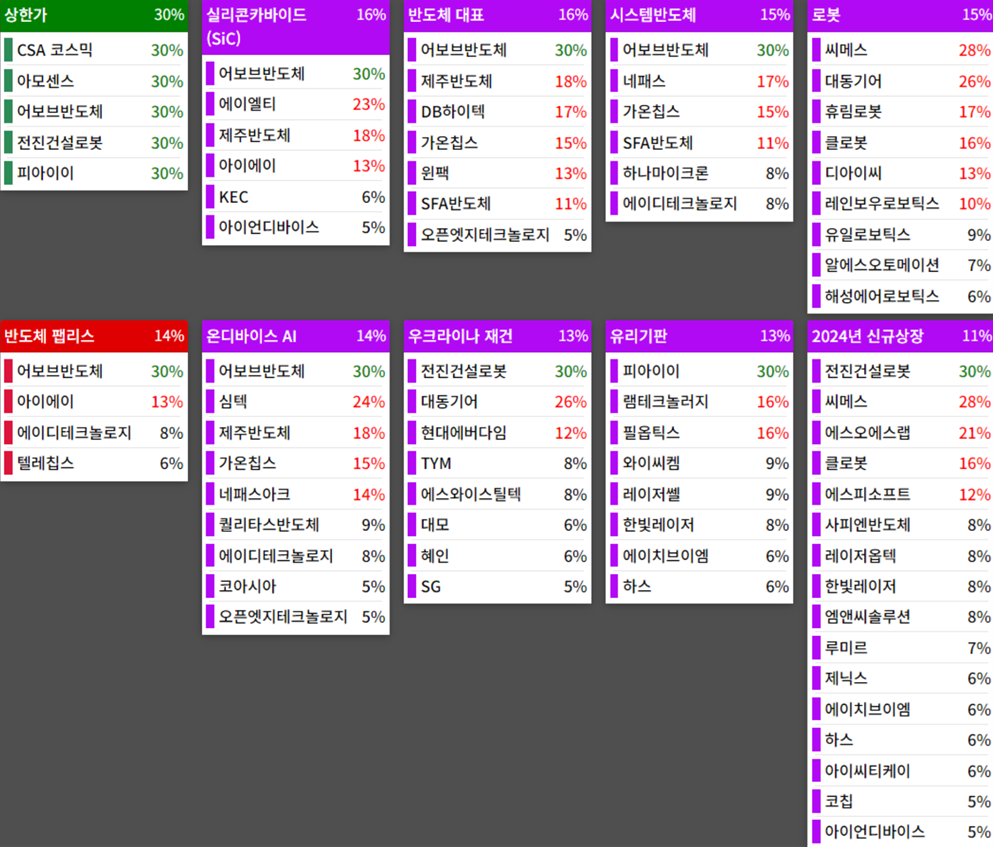Select DB하이텍 row at 17%
The image size is (993, 847).
pyautogui.click(x=498, y=111)
